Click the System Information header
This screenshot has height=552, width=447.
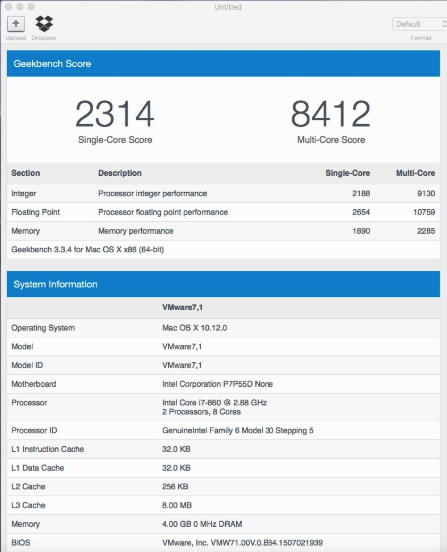click(223, 284)
